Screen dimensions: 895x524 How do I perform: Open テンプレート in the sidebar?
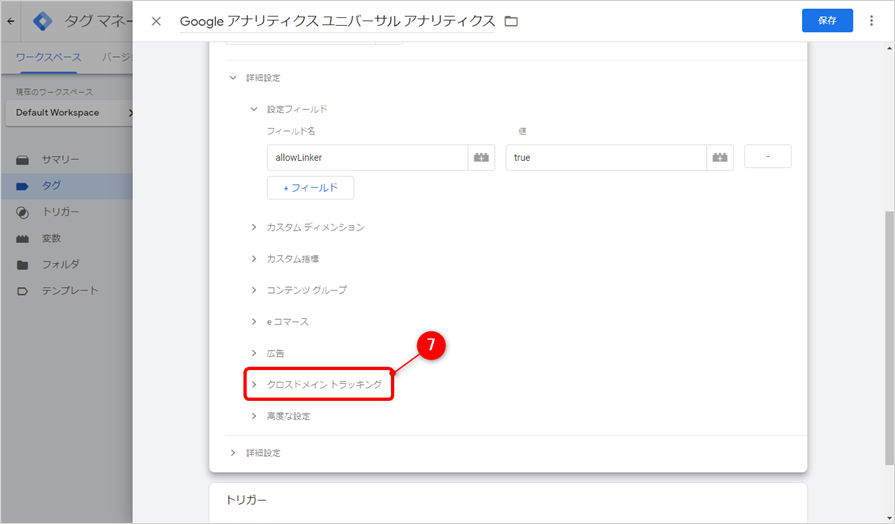[70, 291]
